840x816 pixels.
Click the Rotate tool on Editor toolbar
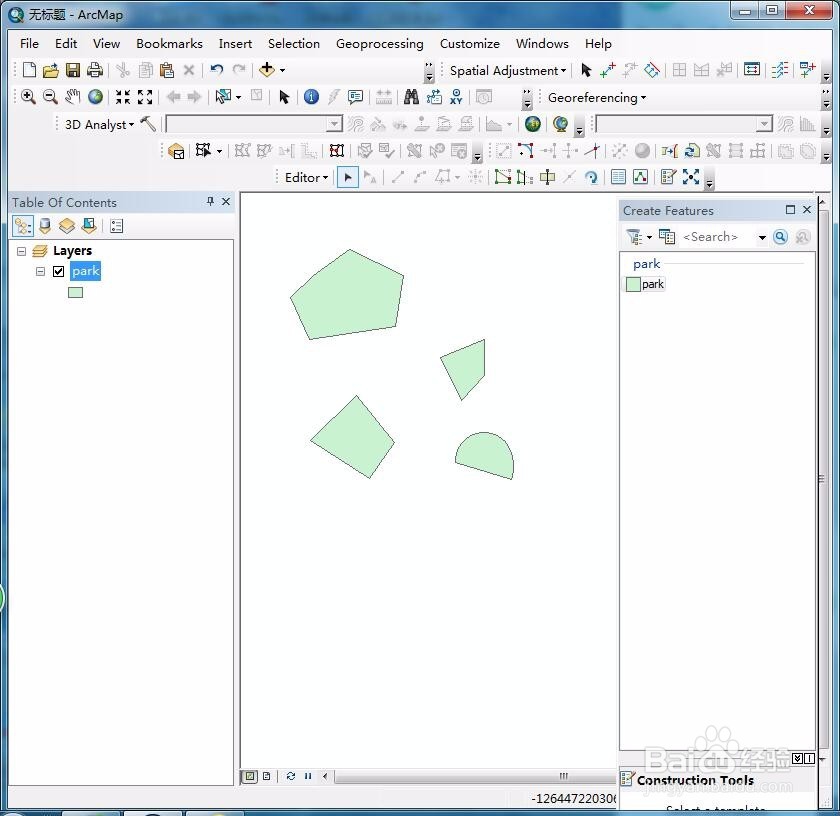[x=591, y=177]
